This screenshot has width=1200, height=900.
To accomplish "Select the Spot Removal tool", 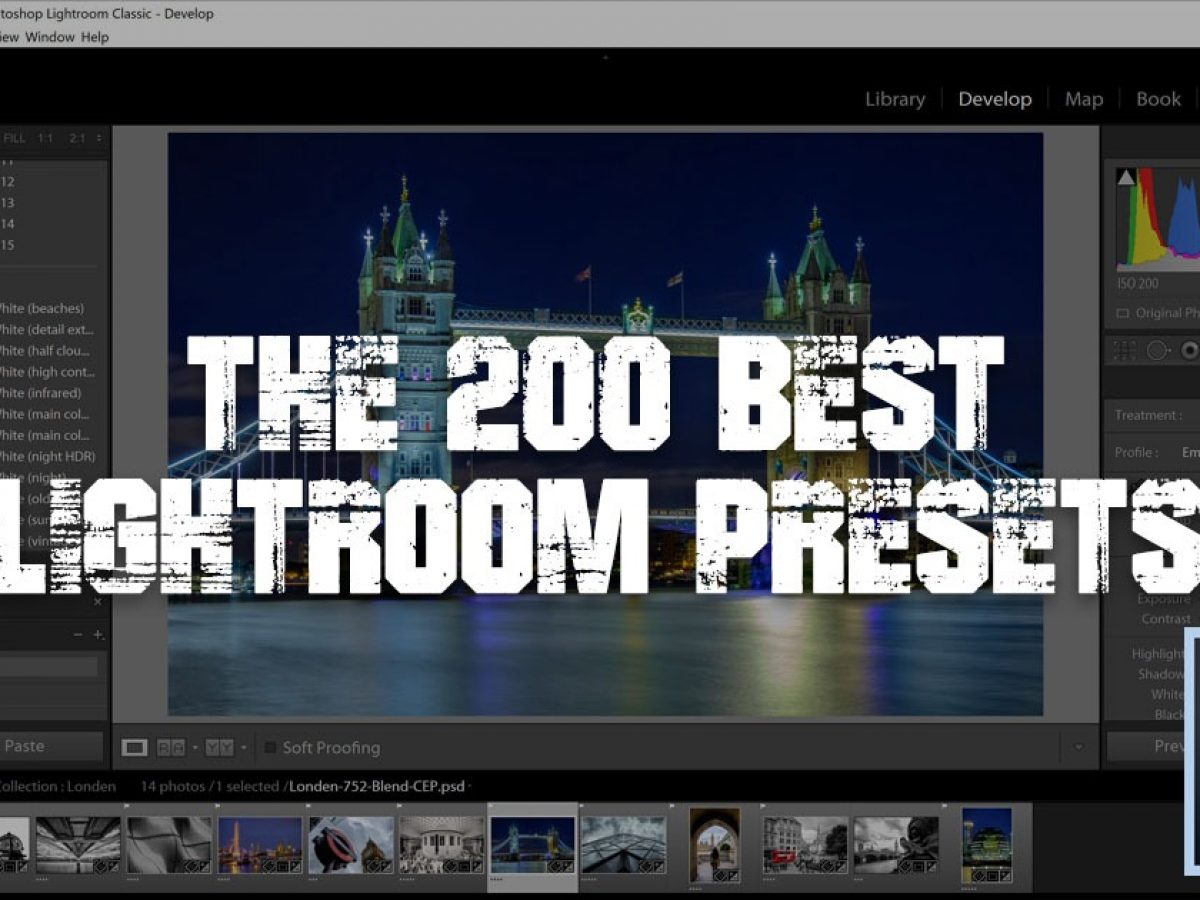I will pos(1157,350).
